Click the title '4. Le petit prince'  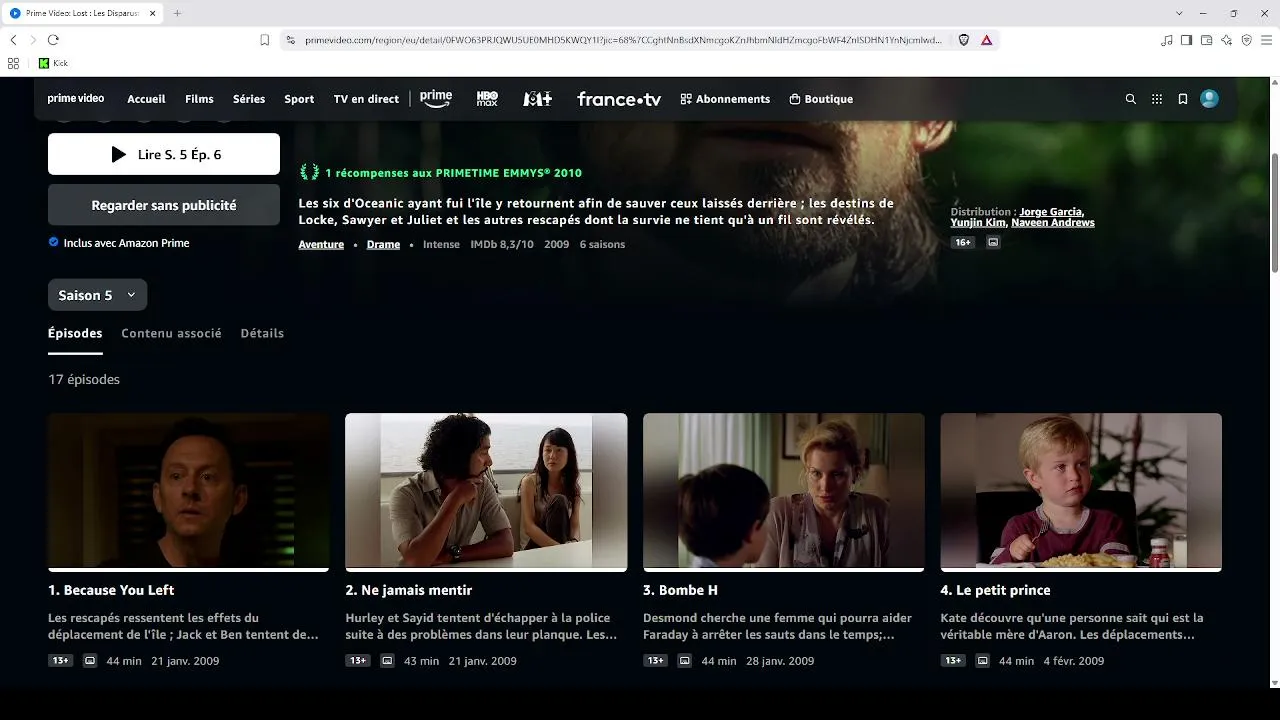(x=995, y=590)
